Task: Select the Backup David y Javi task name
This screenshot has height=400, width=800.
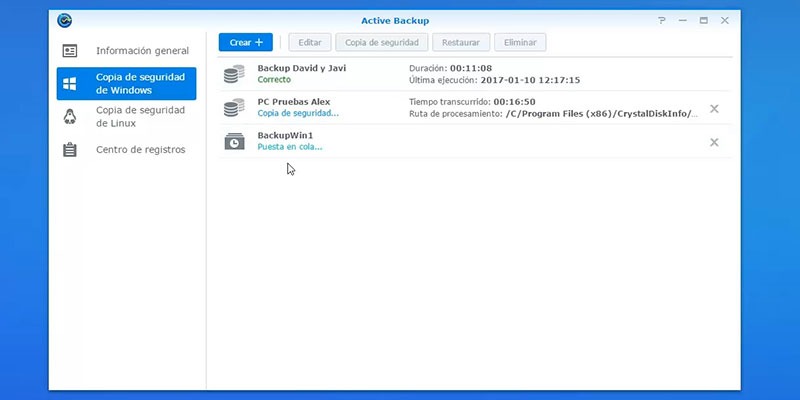Action: 302,68
